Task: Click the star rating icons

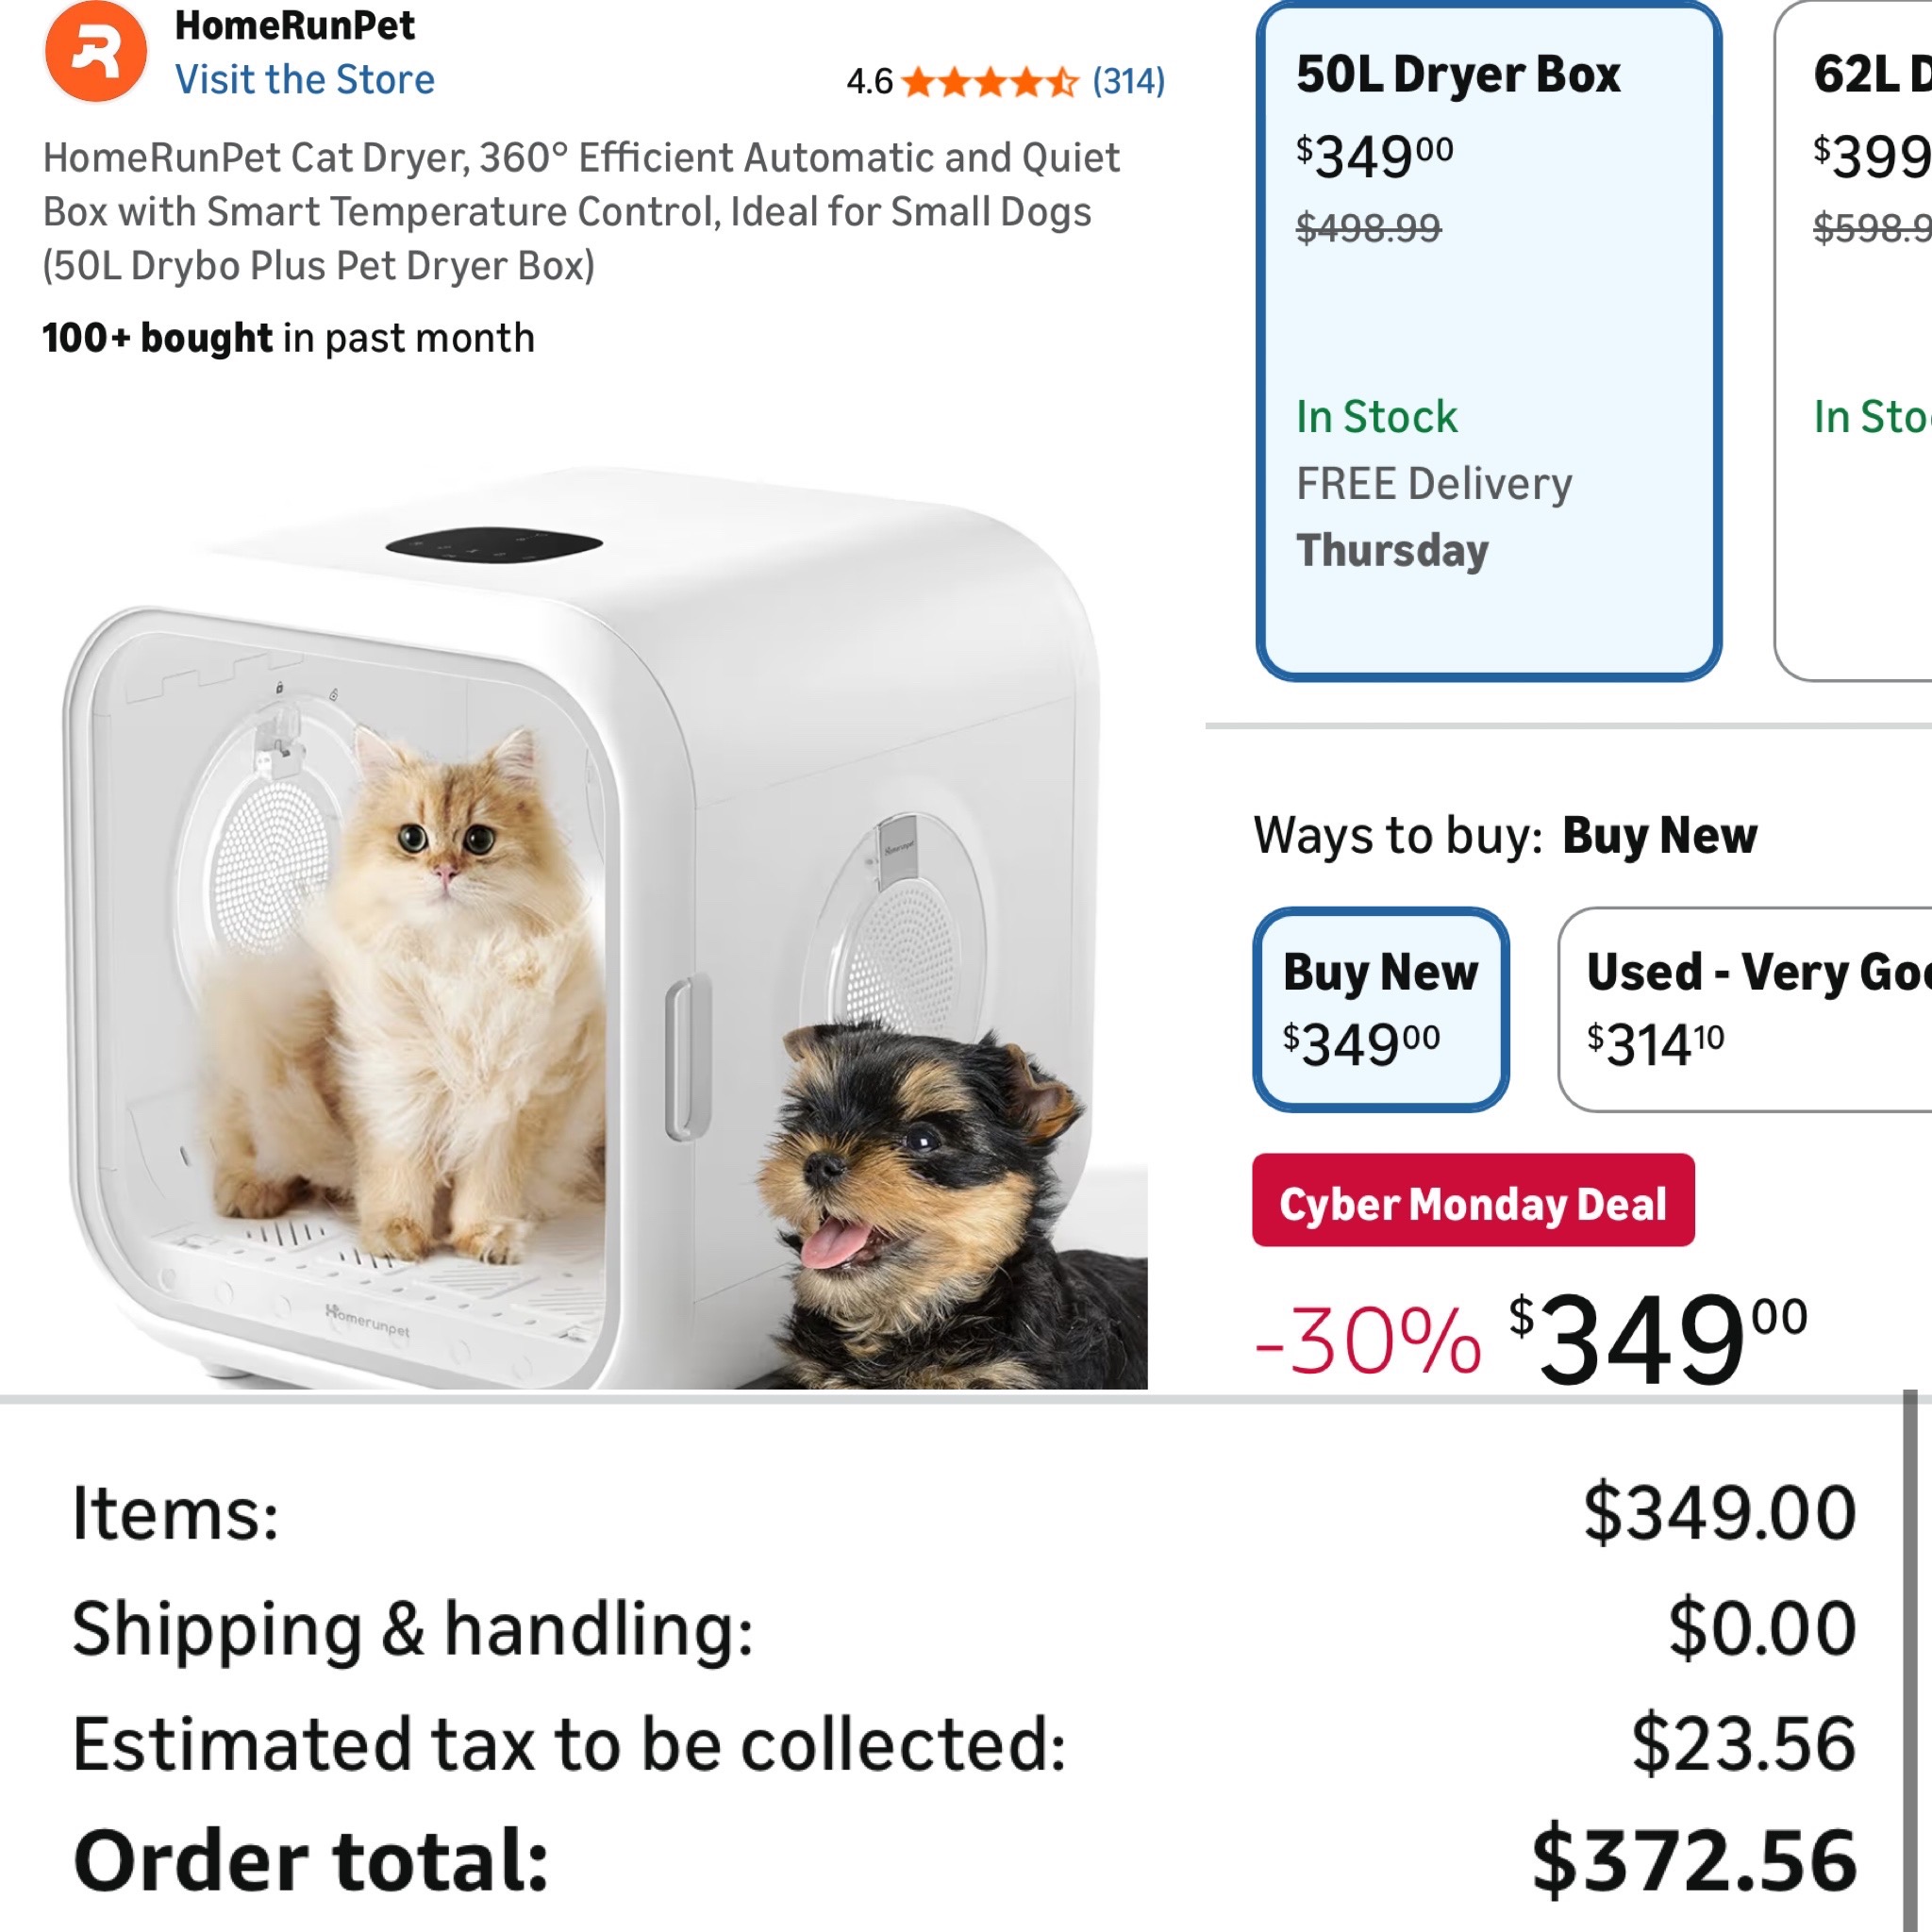Action: pyautogui.click(x=989, y=81)
